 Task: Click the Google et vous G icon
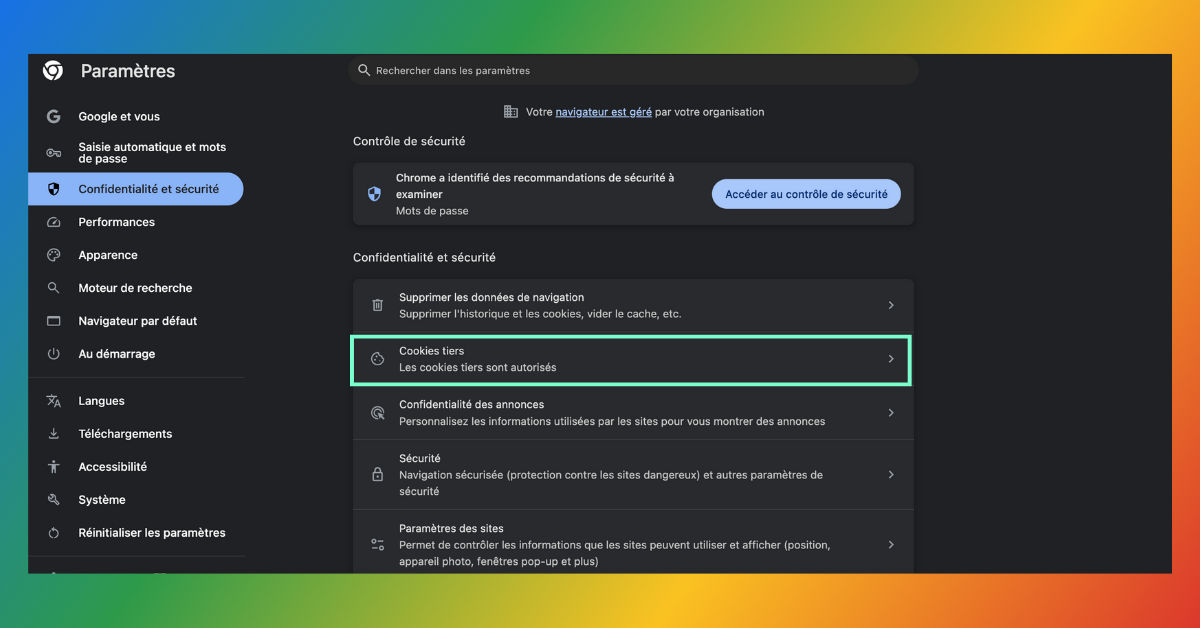(x=54, y=117)
